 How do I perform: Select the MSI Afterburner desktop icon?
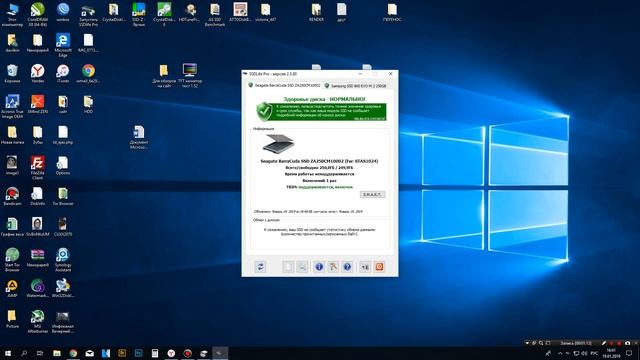(38, 321)
